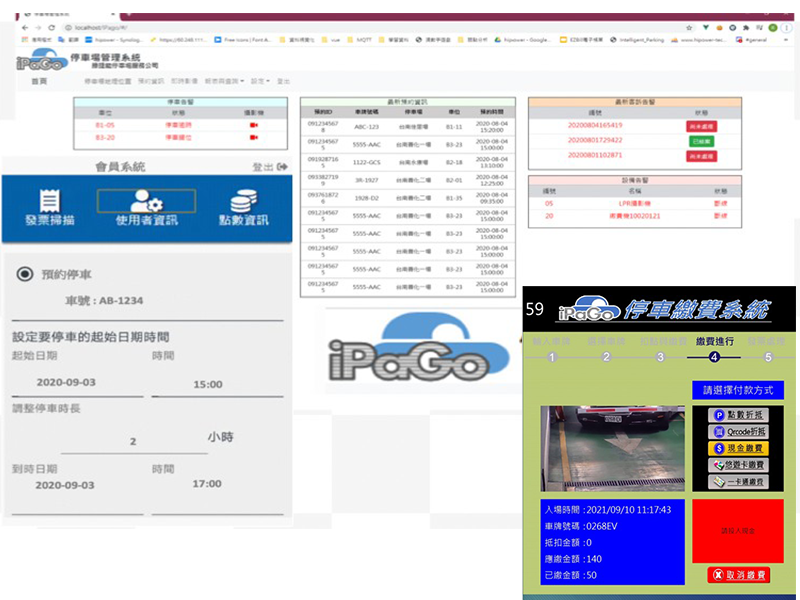Click camera icon for parking space B1-05
800x600 pixels.
(x=253, y=125)
